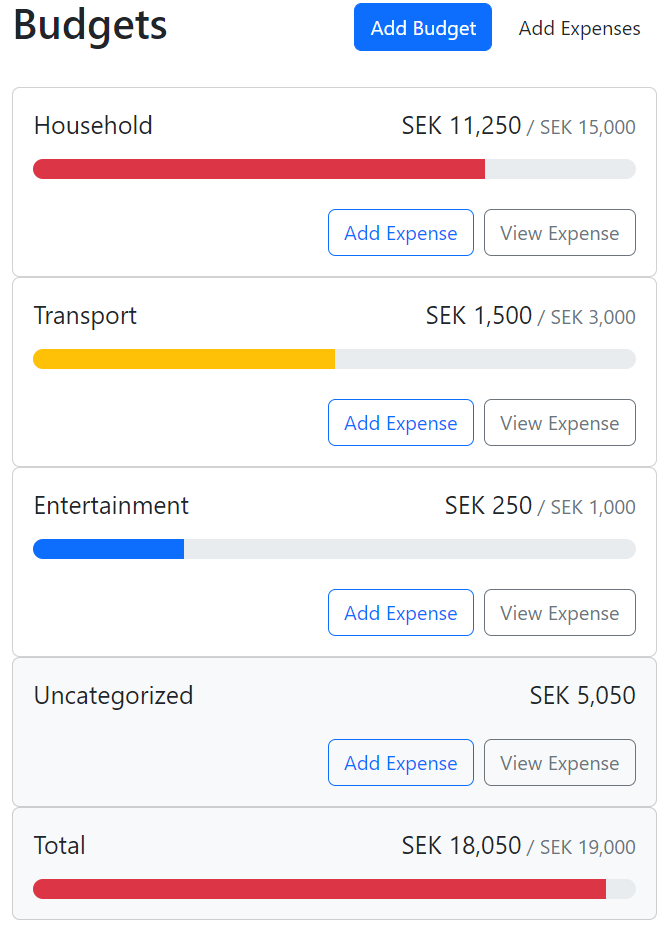The width and height of the screenshot is (670, 929).
Task: View expenses under Uncategorized
Action: pyautogui.click(x=559, y=762)
